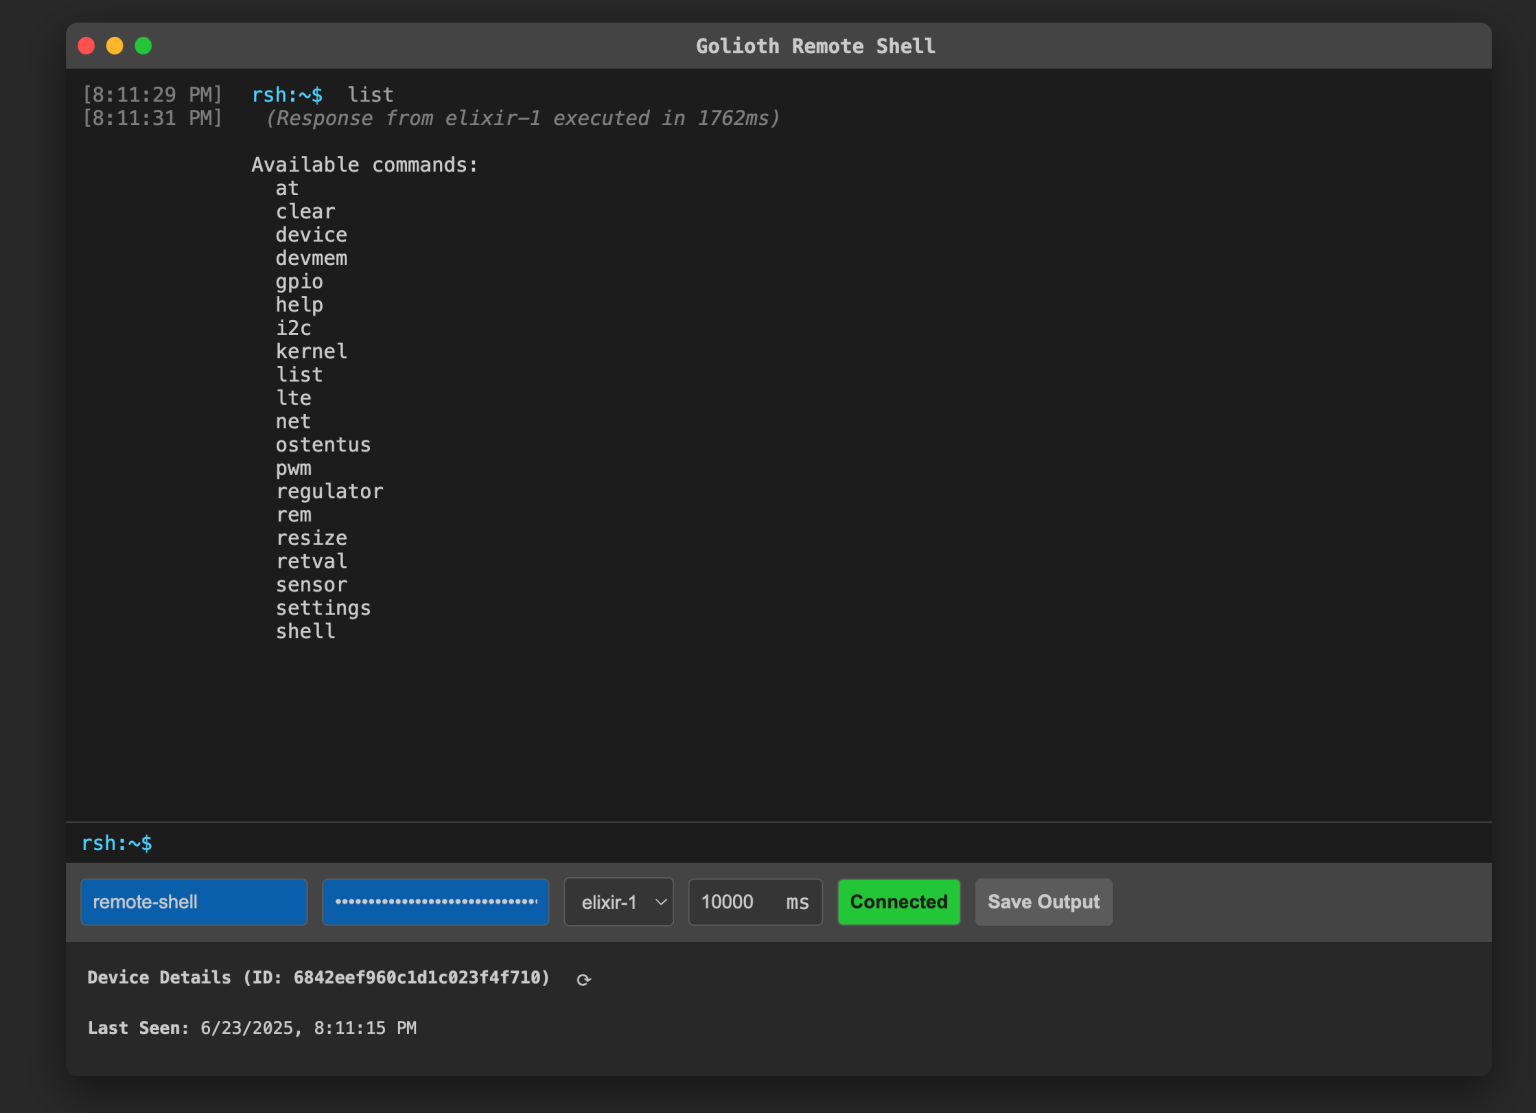1536x1113 pixels.
Task: Select the device ID 6842eef960c1d1c023f4f710
Action: click(420, 977)
